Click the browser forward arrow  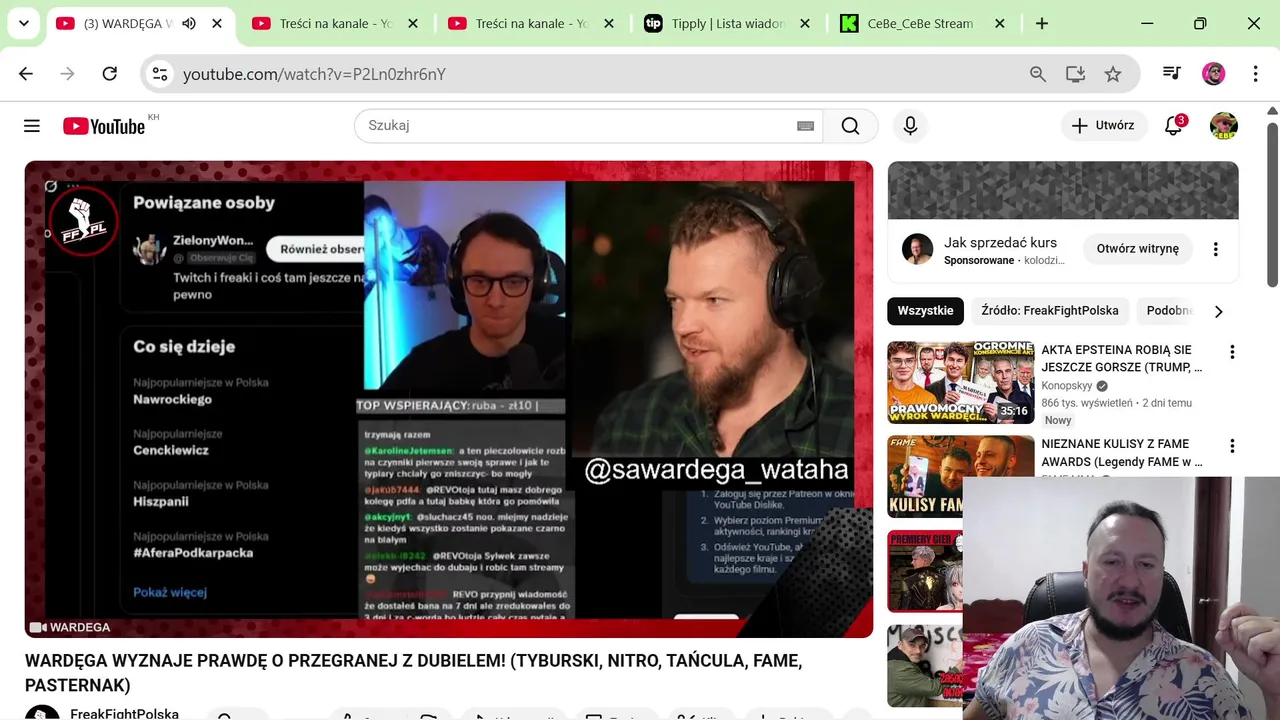tap(68, 74)
